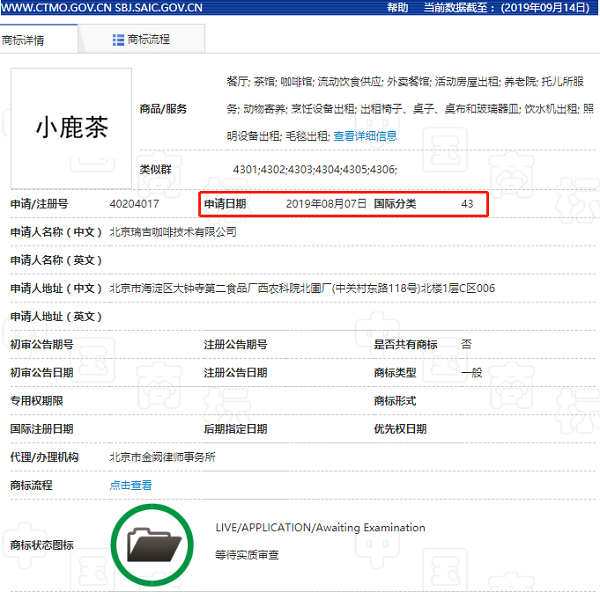Select the 商标详情 tab
600x592 pixels.
(38, 39)
